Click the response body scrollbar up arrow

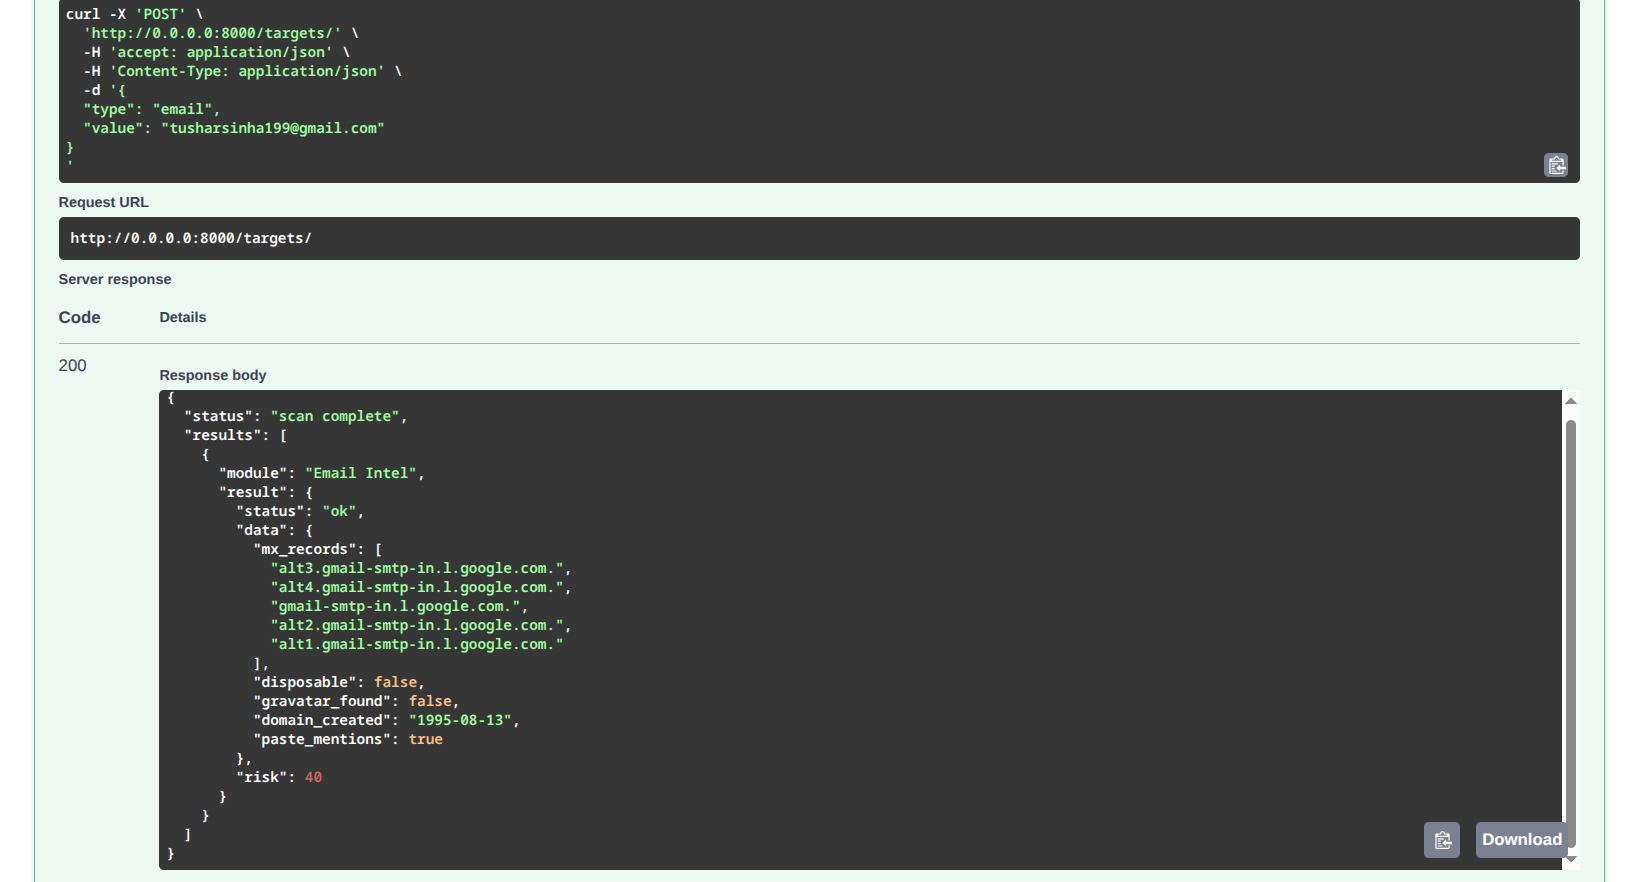pos(1571,400)
